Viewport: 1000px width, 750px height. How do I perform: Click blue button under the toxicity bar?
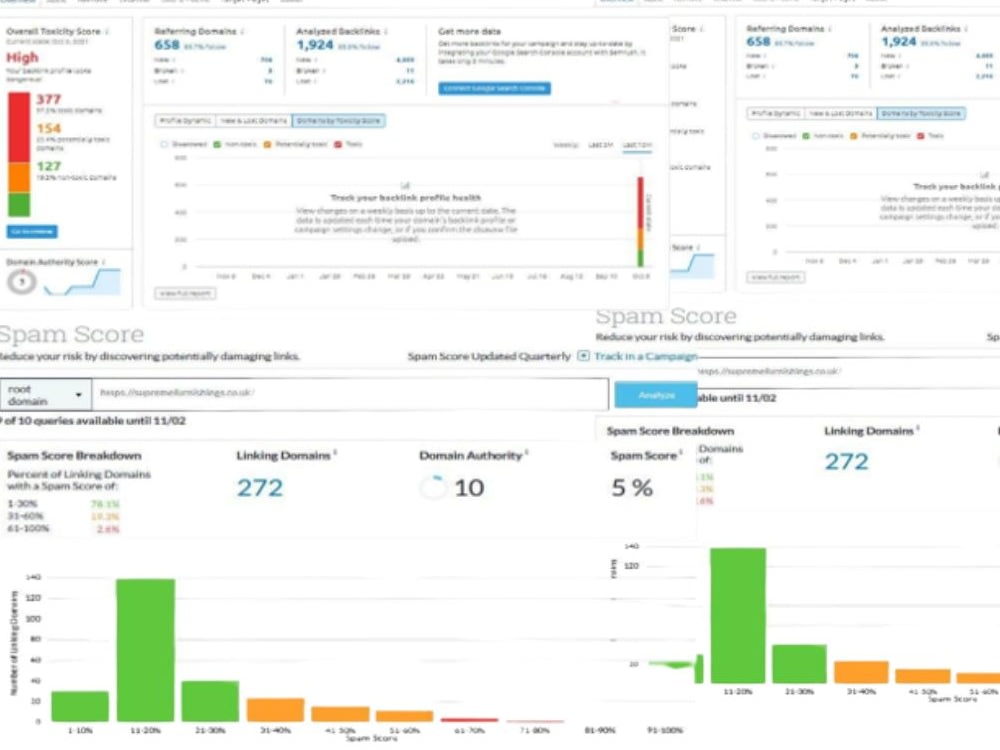[32, 232]
